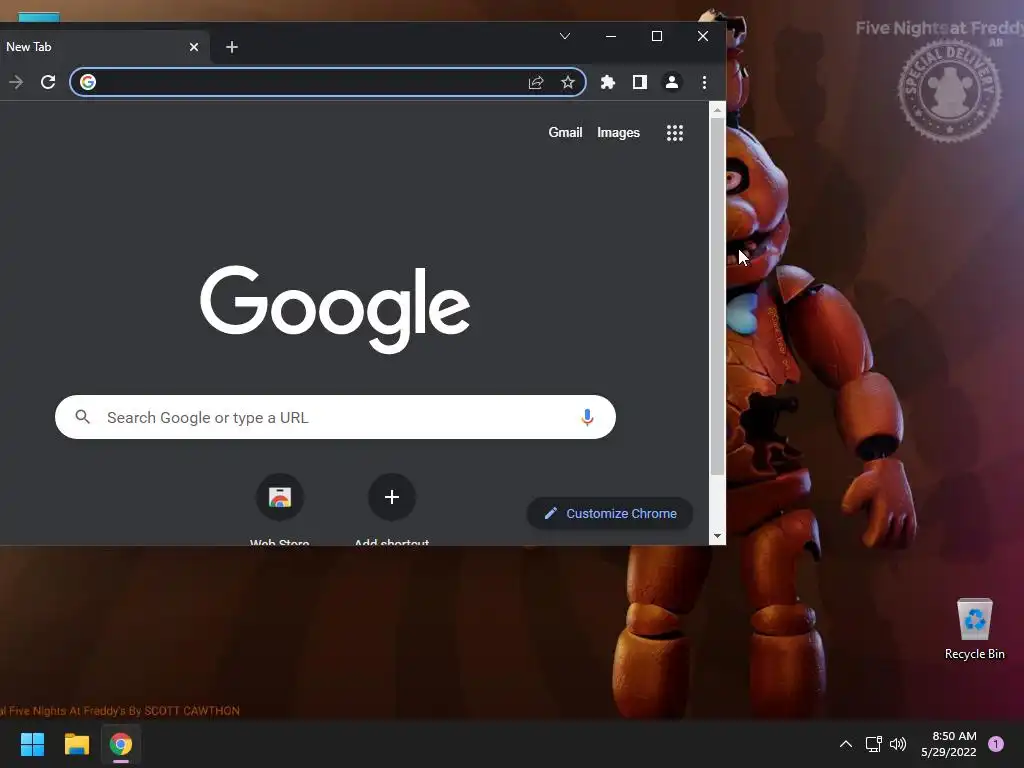Image resolution: width=1024 pixels, height=768 pixels.
Task: Open the notification badge in taskbar
Action: coord(996,744)
